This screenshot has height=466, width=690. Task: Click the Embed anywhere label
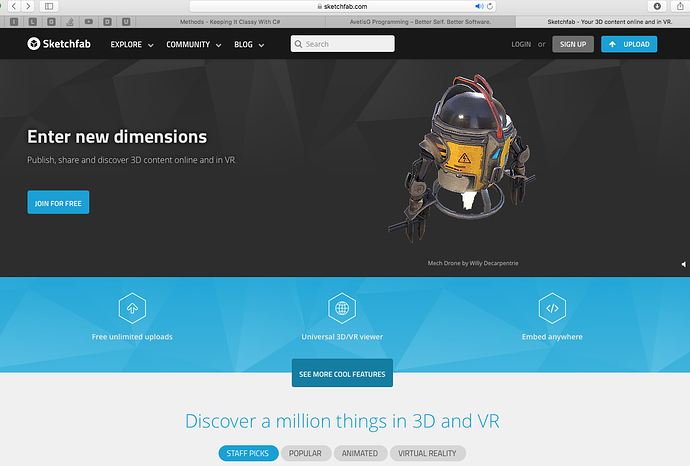coord(552,337)
